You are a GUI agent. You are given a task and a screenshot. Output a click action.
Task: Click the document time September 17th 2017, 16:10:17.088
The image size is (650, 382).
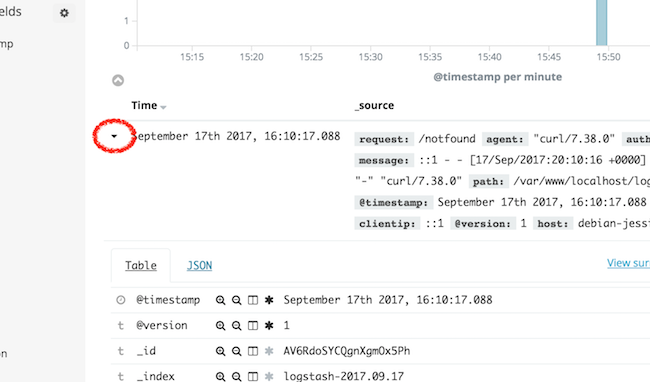coord(236,136)
